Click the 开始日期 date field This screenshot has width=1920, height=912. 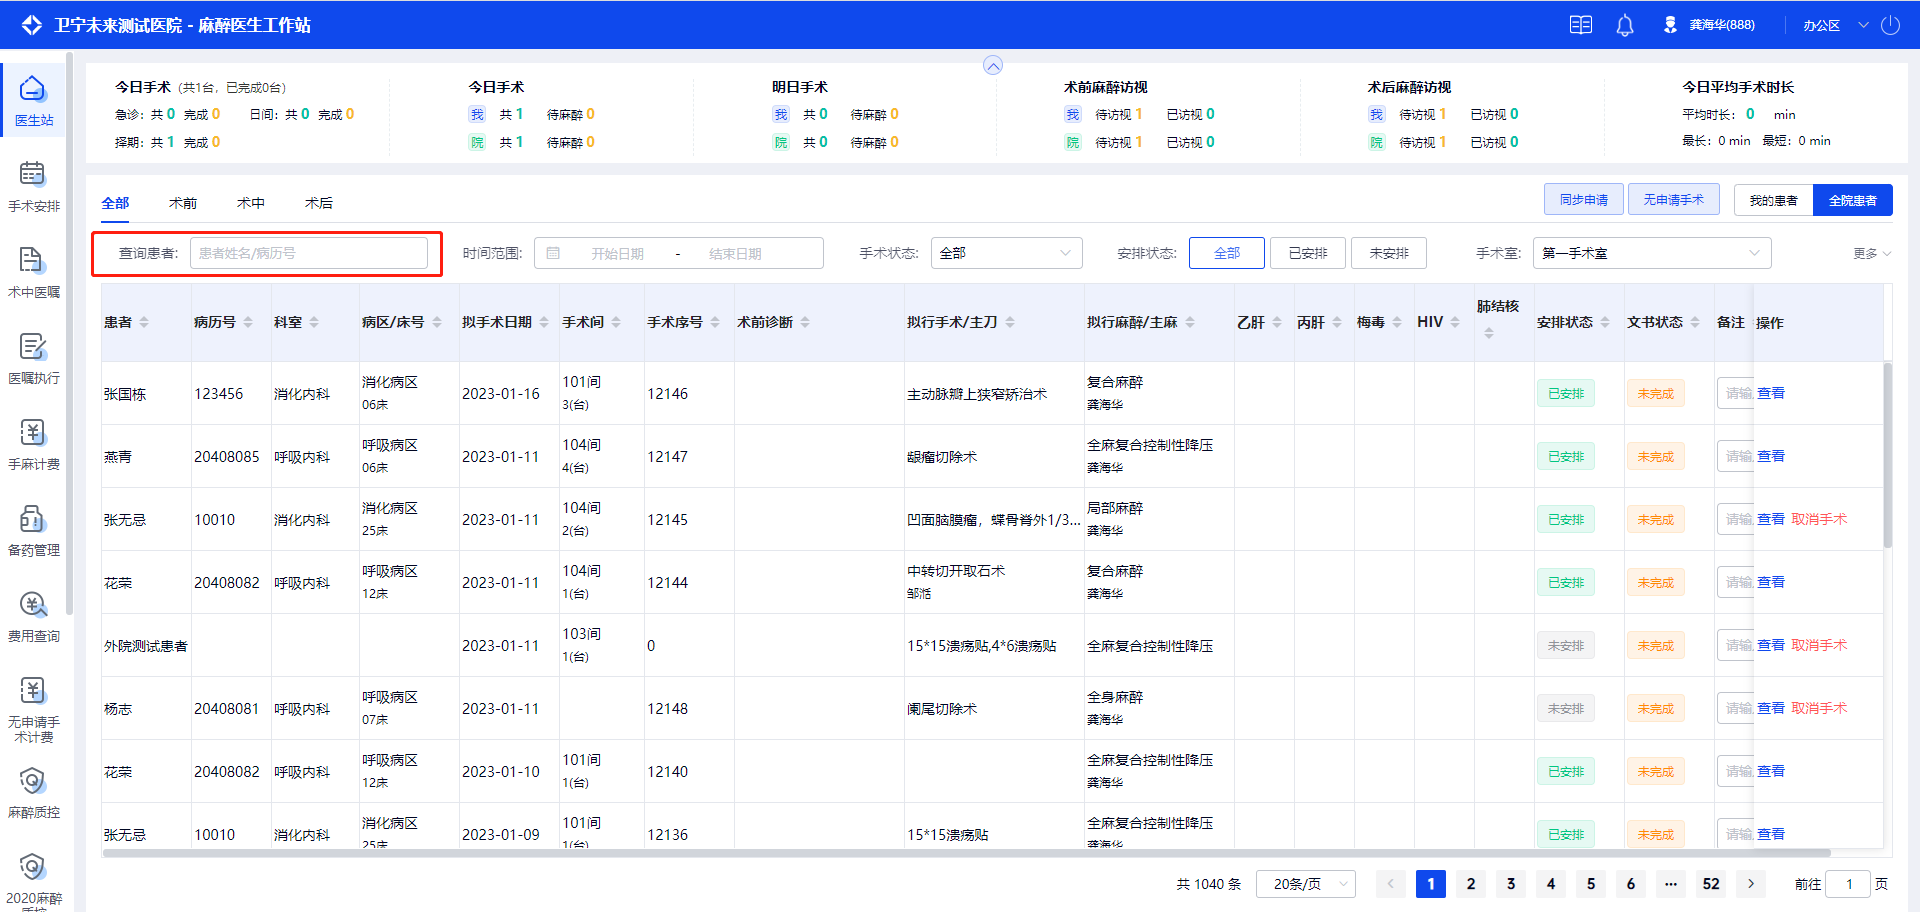[617, 254]
